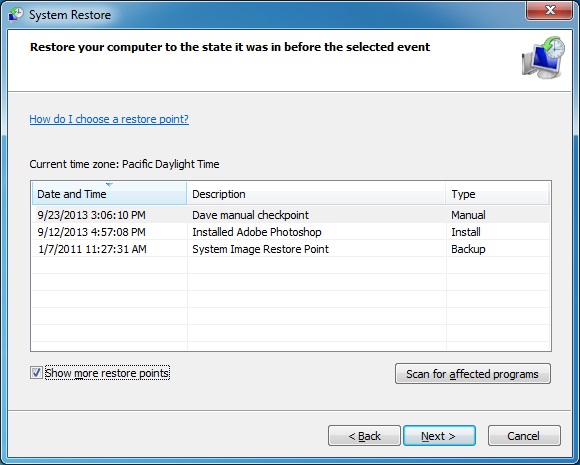This screenshot has height=465, width=580.
Task: Sort by Date and Time column header
Action: (109, 193)
